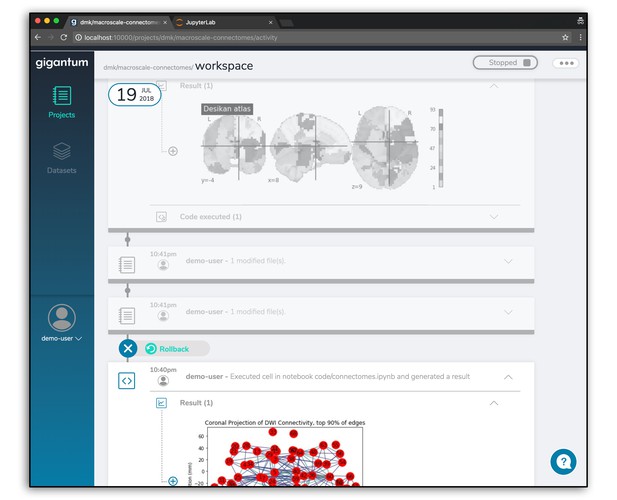The width and height of the screenshot is (617, 500).
Task: Collapse the 10:40pm executed cell activity
Action: click(x=508, y=377)
